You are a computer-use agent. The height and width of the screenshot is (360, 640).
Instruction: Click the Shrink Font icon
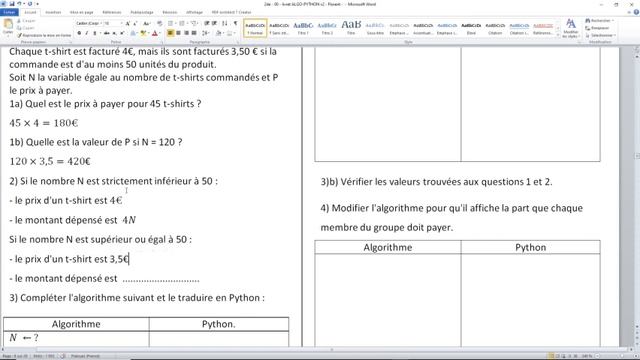135,24
